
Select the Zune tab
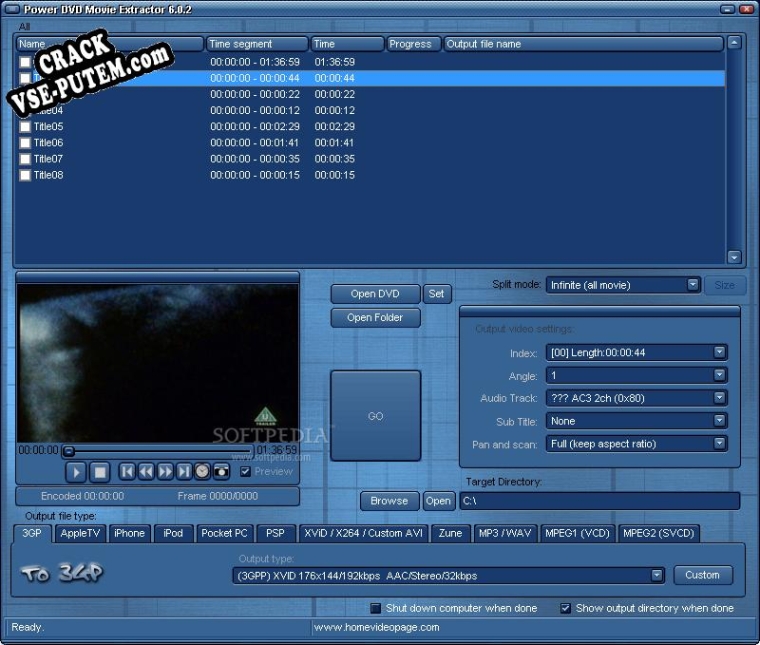[x=450, y=533]
